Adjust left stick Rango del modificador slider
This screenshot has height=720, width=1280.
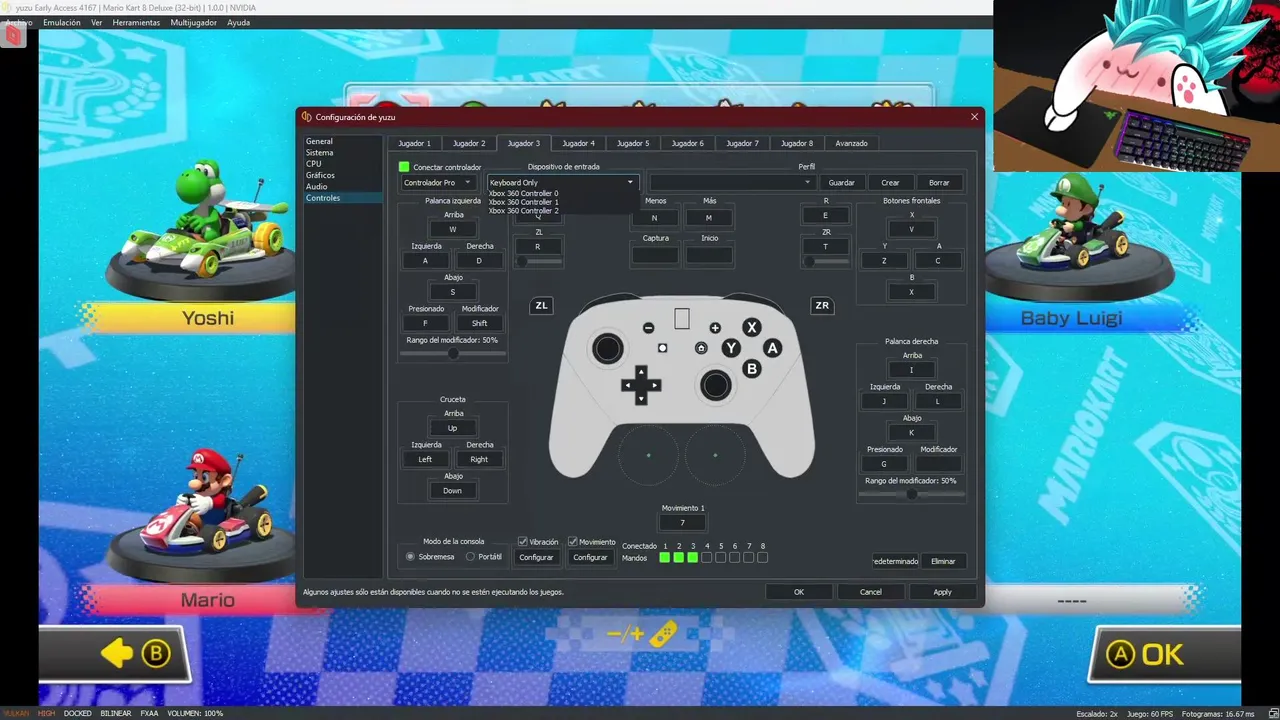453,353
